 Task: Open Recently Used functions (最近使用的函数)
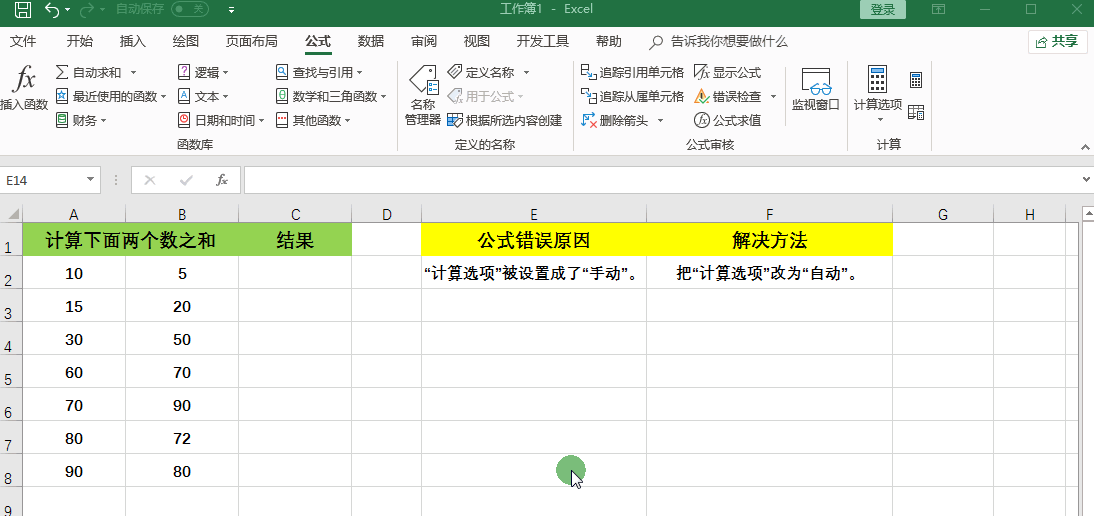pyautogui.click(x=110, y=96)
